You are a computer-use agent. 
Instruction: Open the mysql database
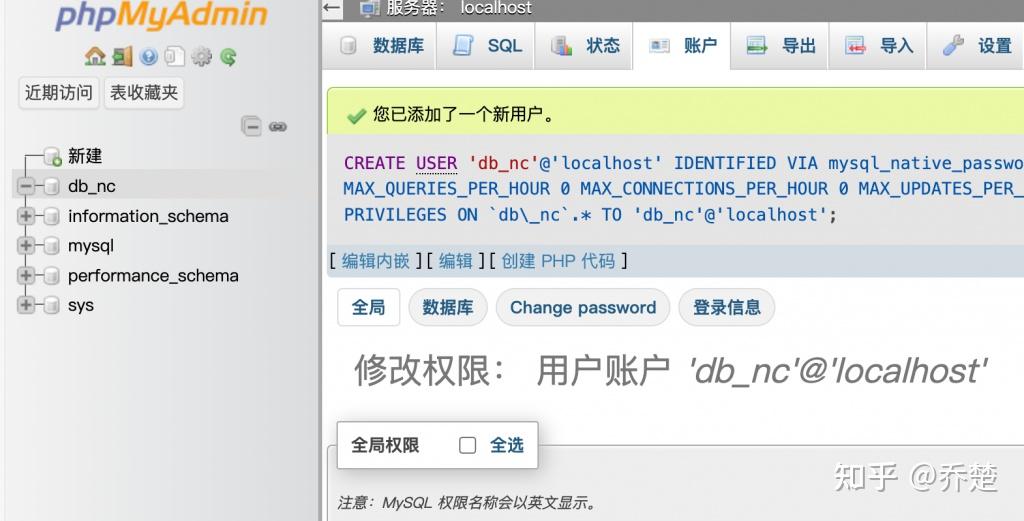pos(91,246)
